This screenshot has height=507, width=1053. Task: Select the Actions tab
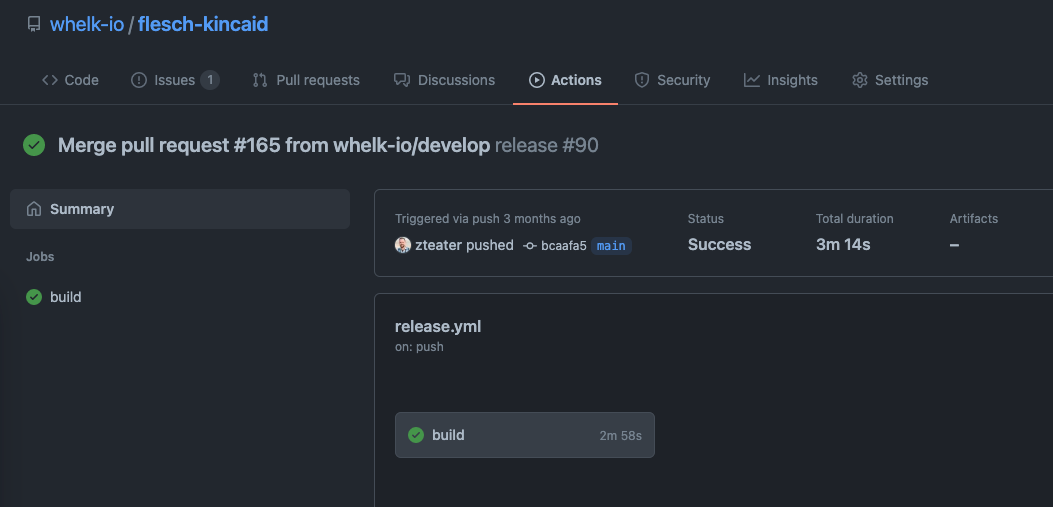tap(565, 80)
